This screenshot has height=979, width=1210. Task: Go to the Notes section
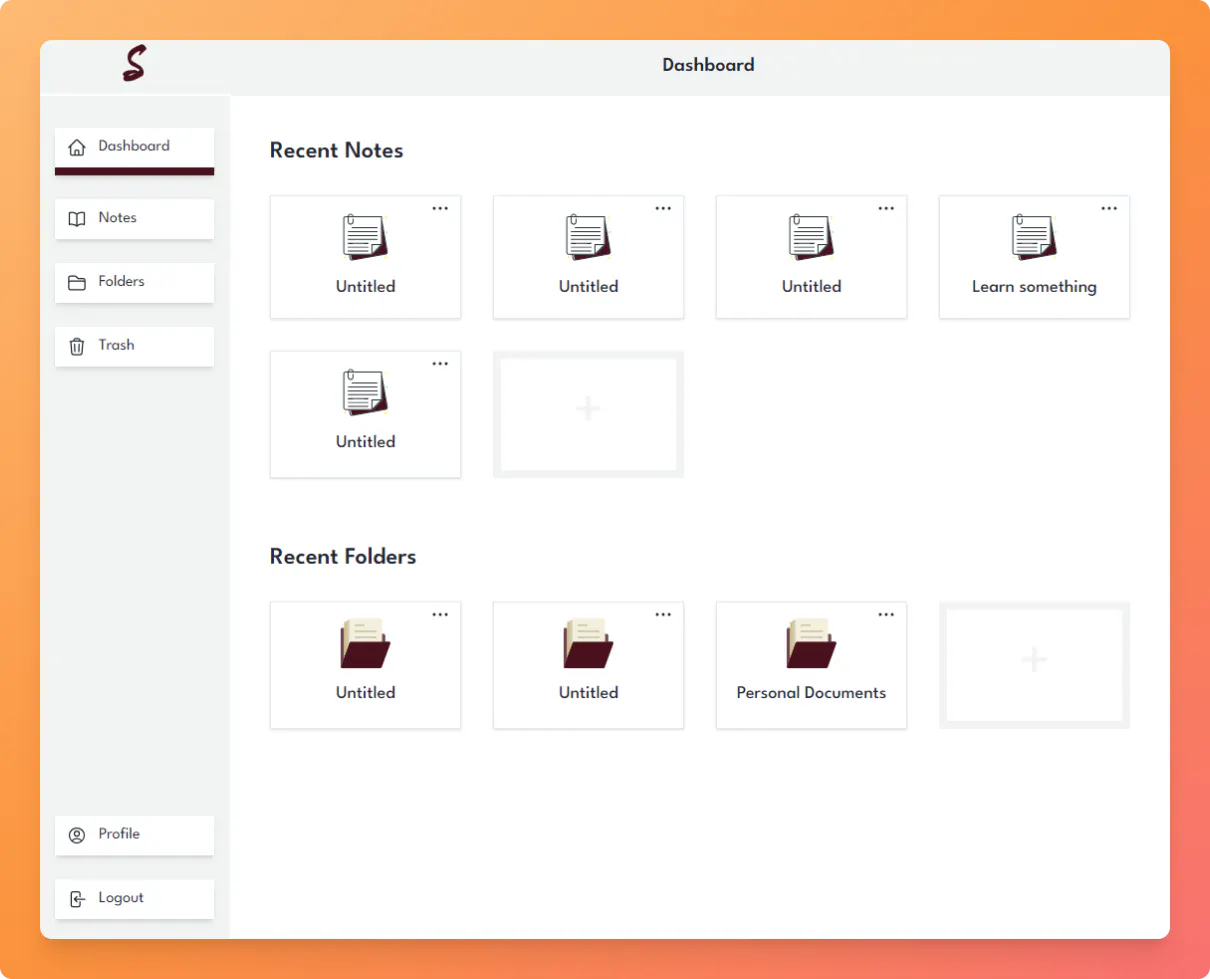tap(134, 218)
